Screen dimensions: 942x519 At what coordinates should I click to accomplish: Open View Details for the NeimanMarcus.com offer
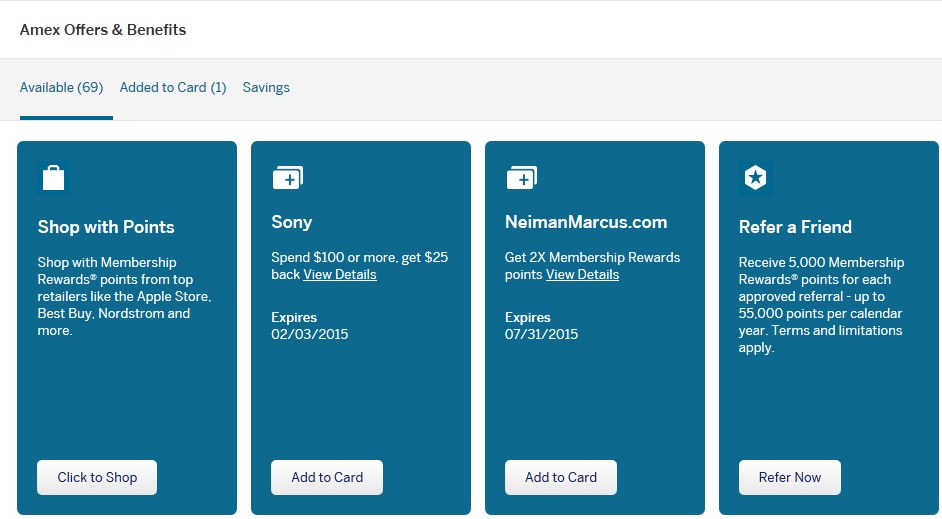pyautogui.click(x=582, y=275)
